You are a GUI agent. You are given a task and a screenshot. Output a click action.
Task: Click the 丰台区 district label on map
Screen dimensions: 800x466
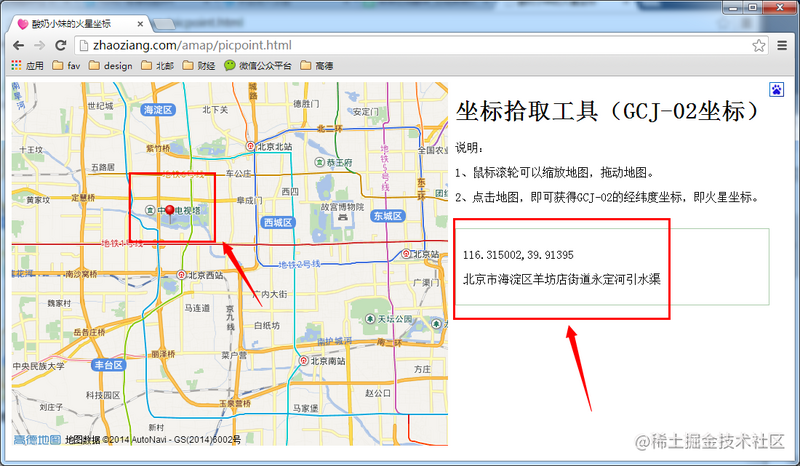click(109, 365)
